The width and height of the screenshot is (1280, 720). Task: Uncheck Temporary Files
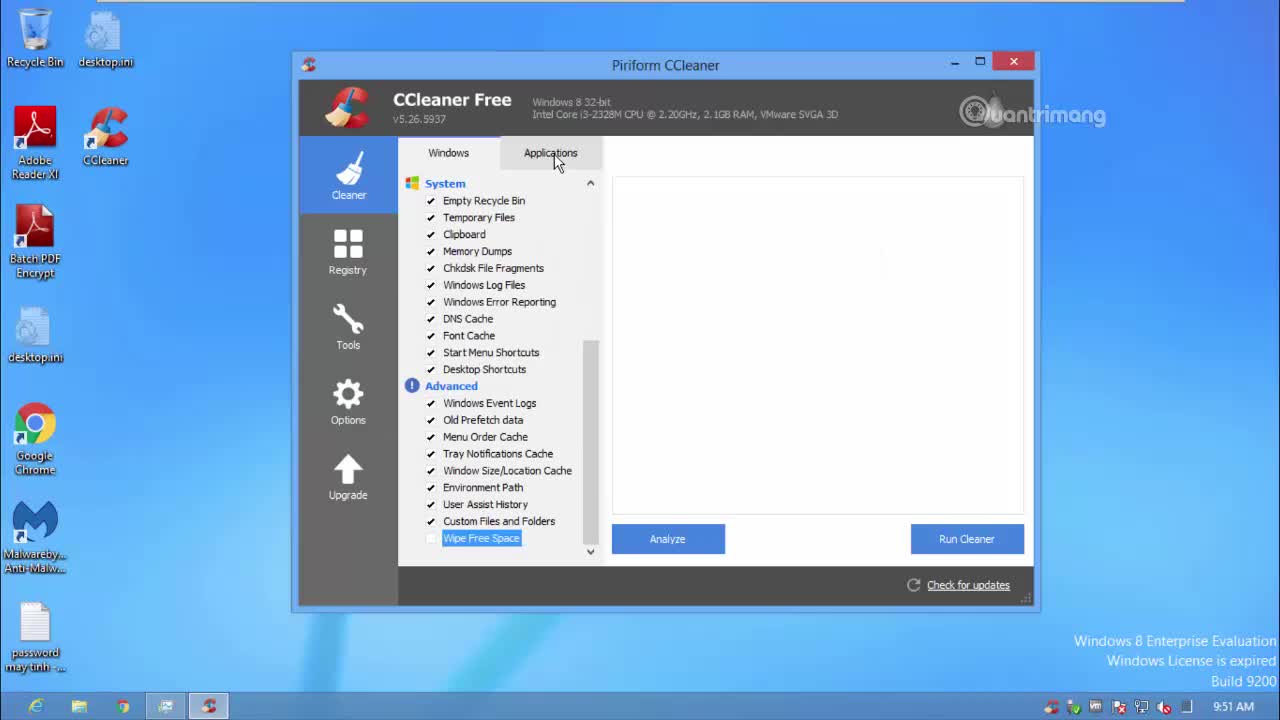click(x=431, y=218)
